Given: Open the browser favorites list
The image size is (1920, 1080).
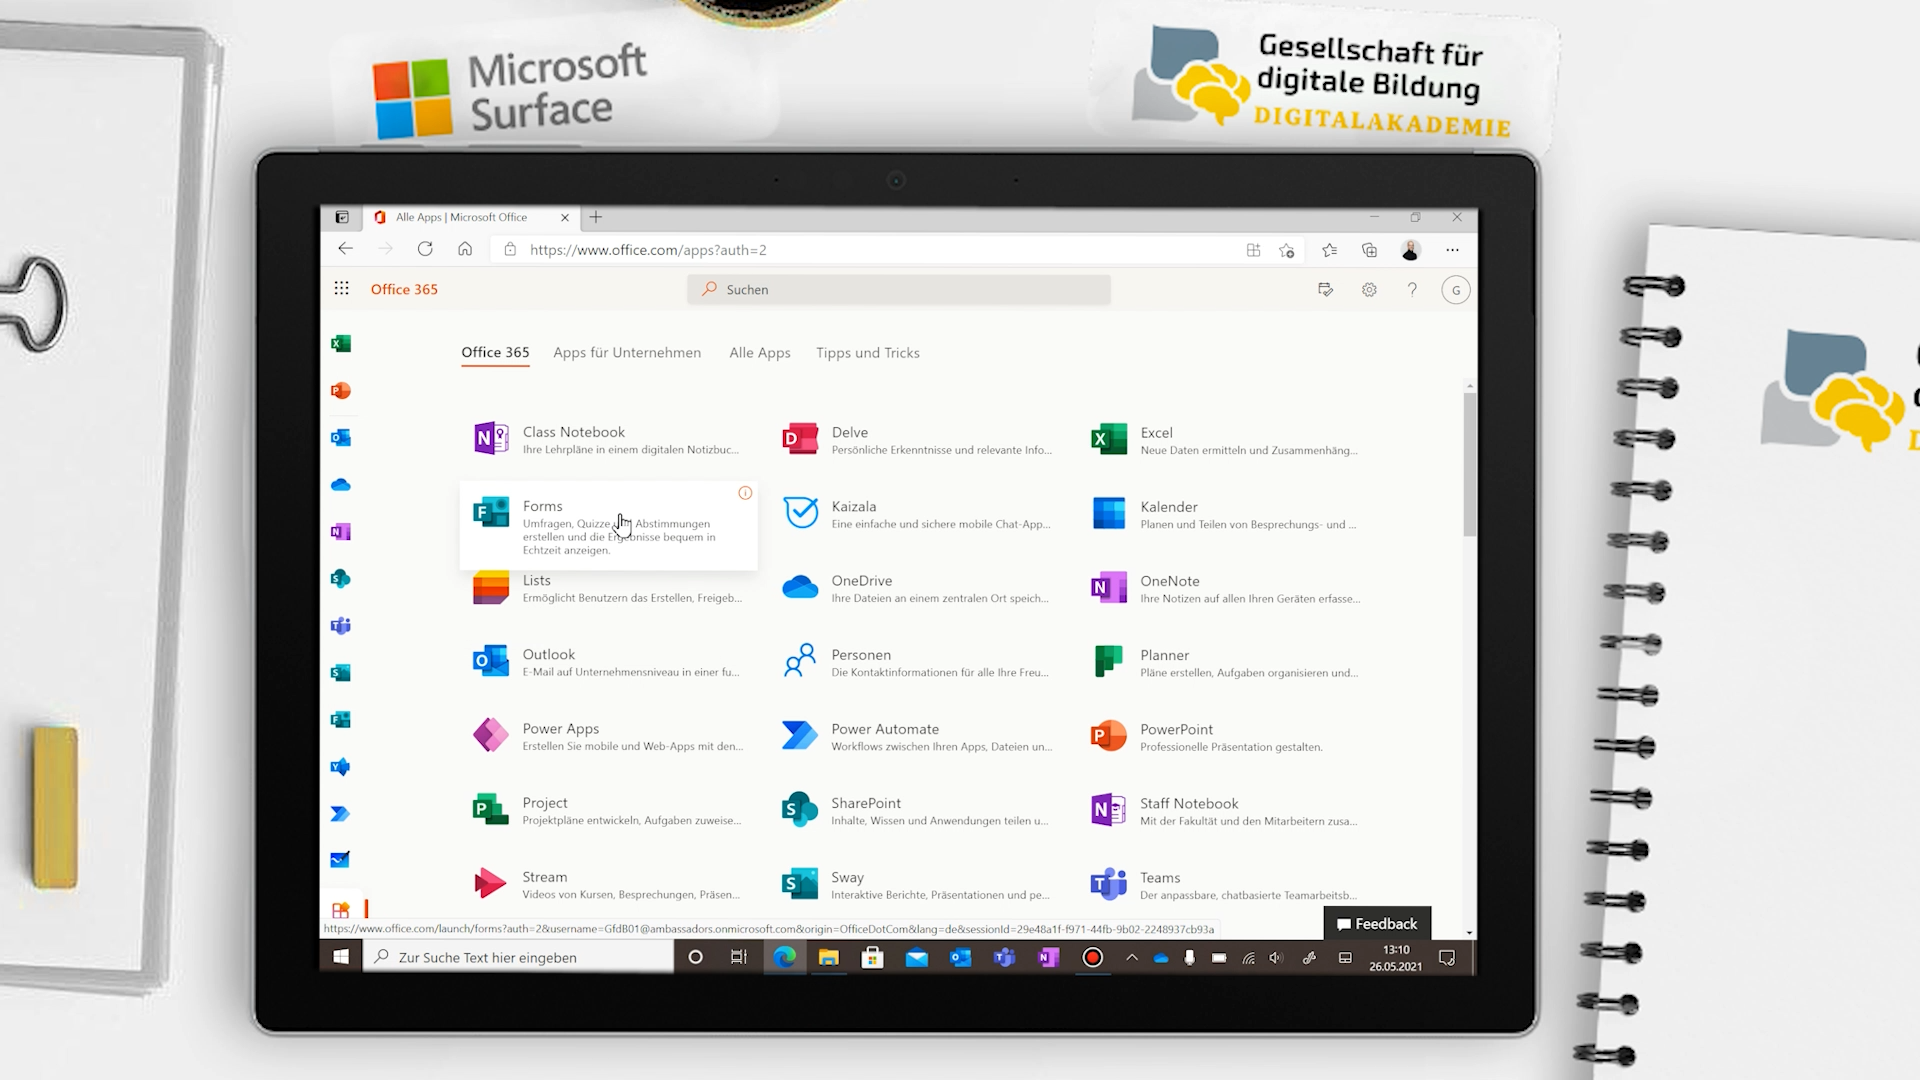Looking at the screenshot, I should tap(1329, 250).
